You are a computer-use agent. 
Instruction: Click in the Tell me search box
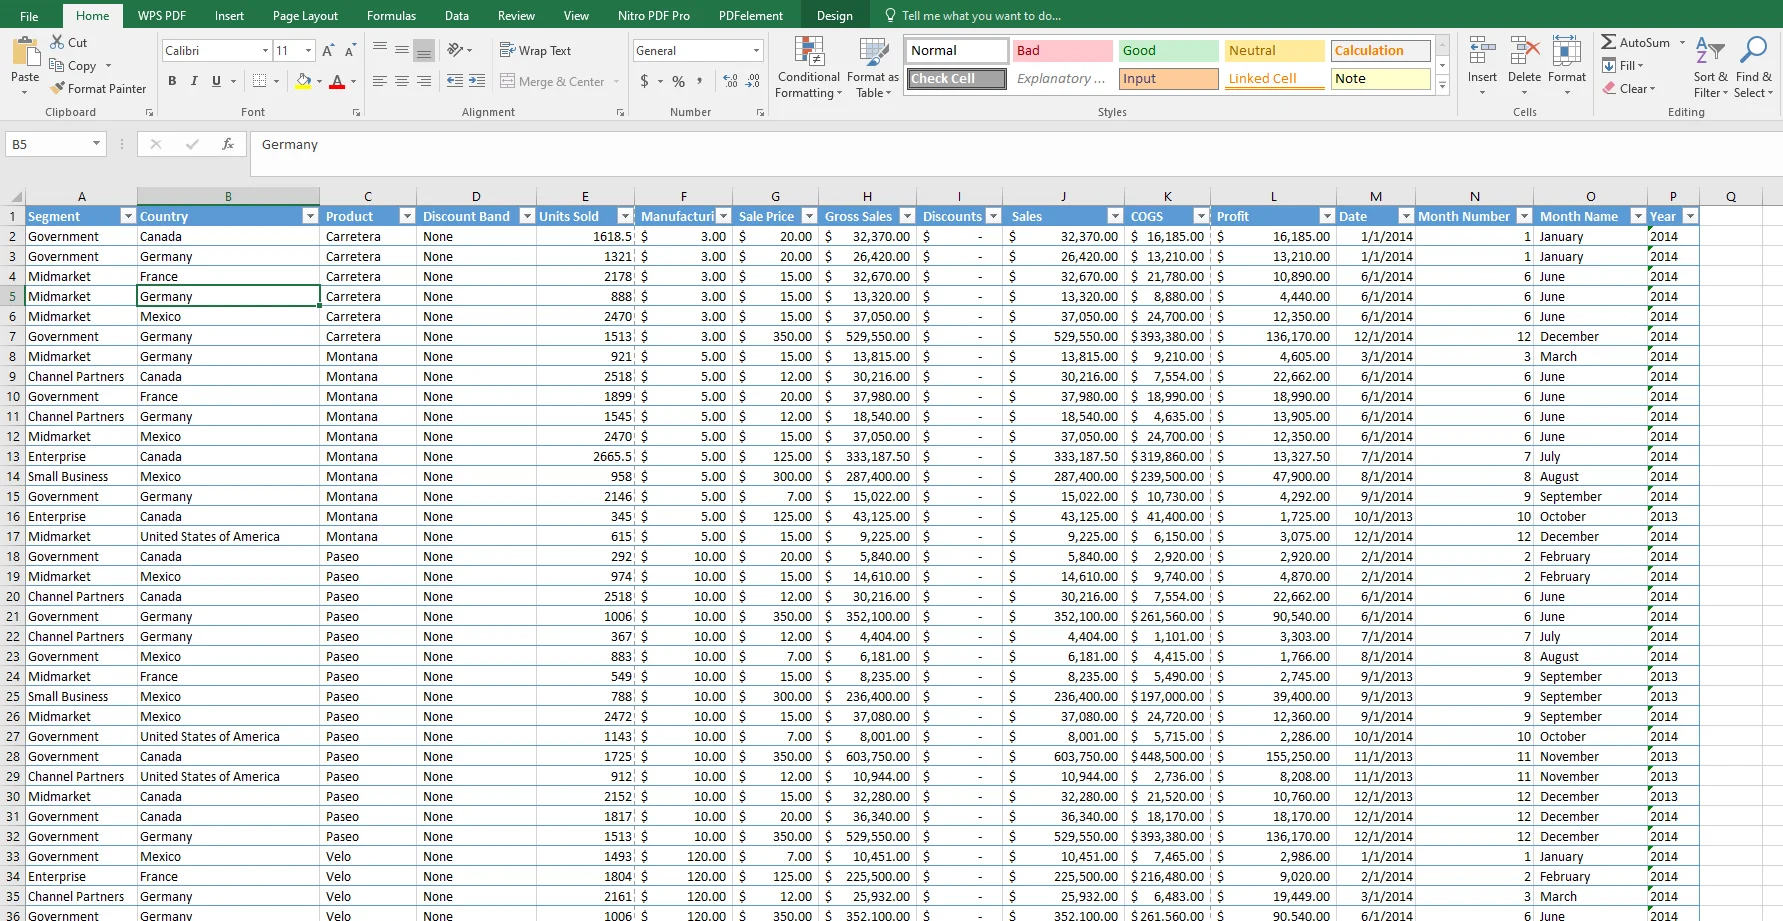980,16
